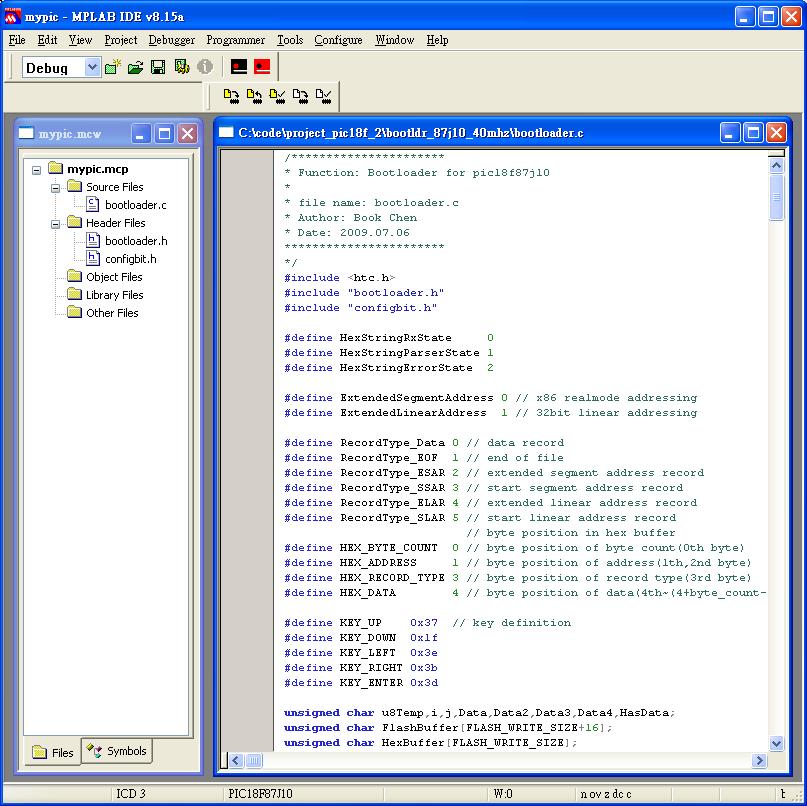This screenshot has width=807, height=806.
Task: Click the mypic.mcp folder icon
Action: point(56,168)
